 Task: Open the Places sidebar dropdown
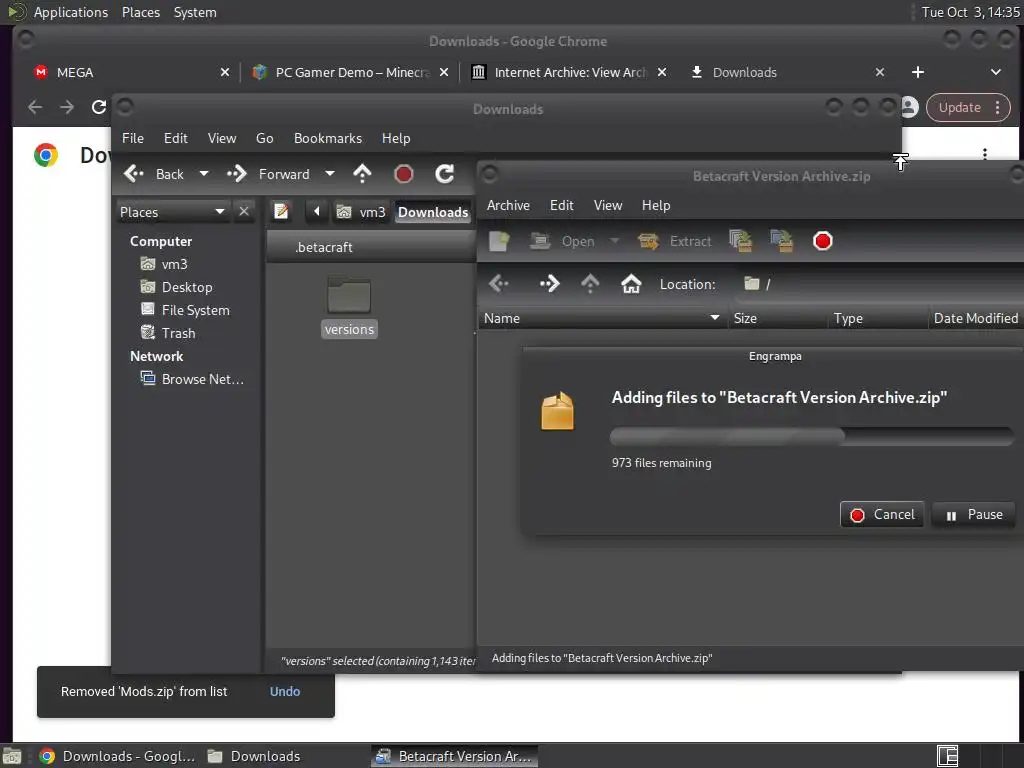coord(172,212)
